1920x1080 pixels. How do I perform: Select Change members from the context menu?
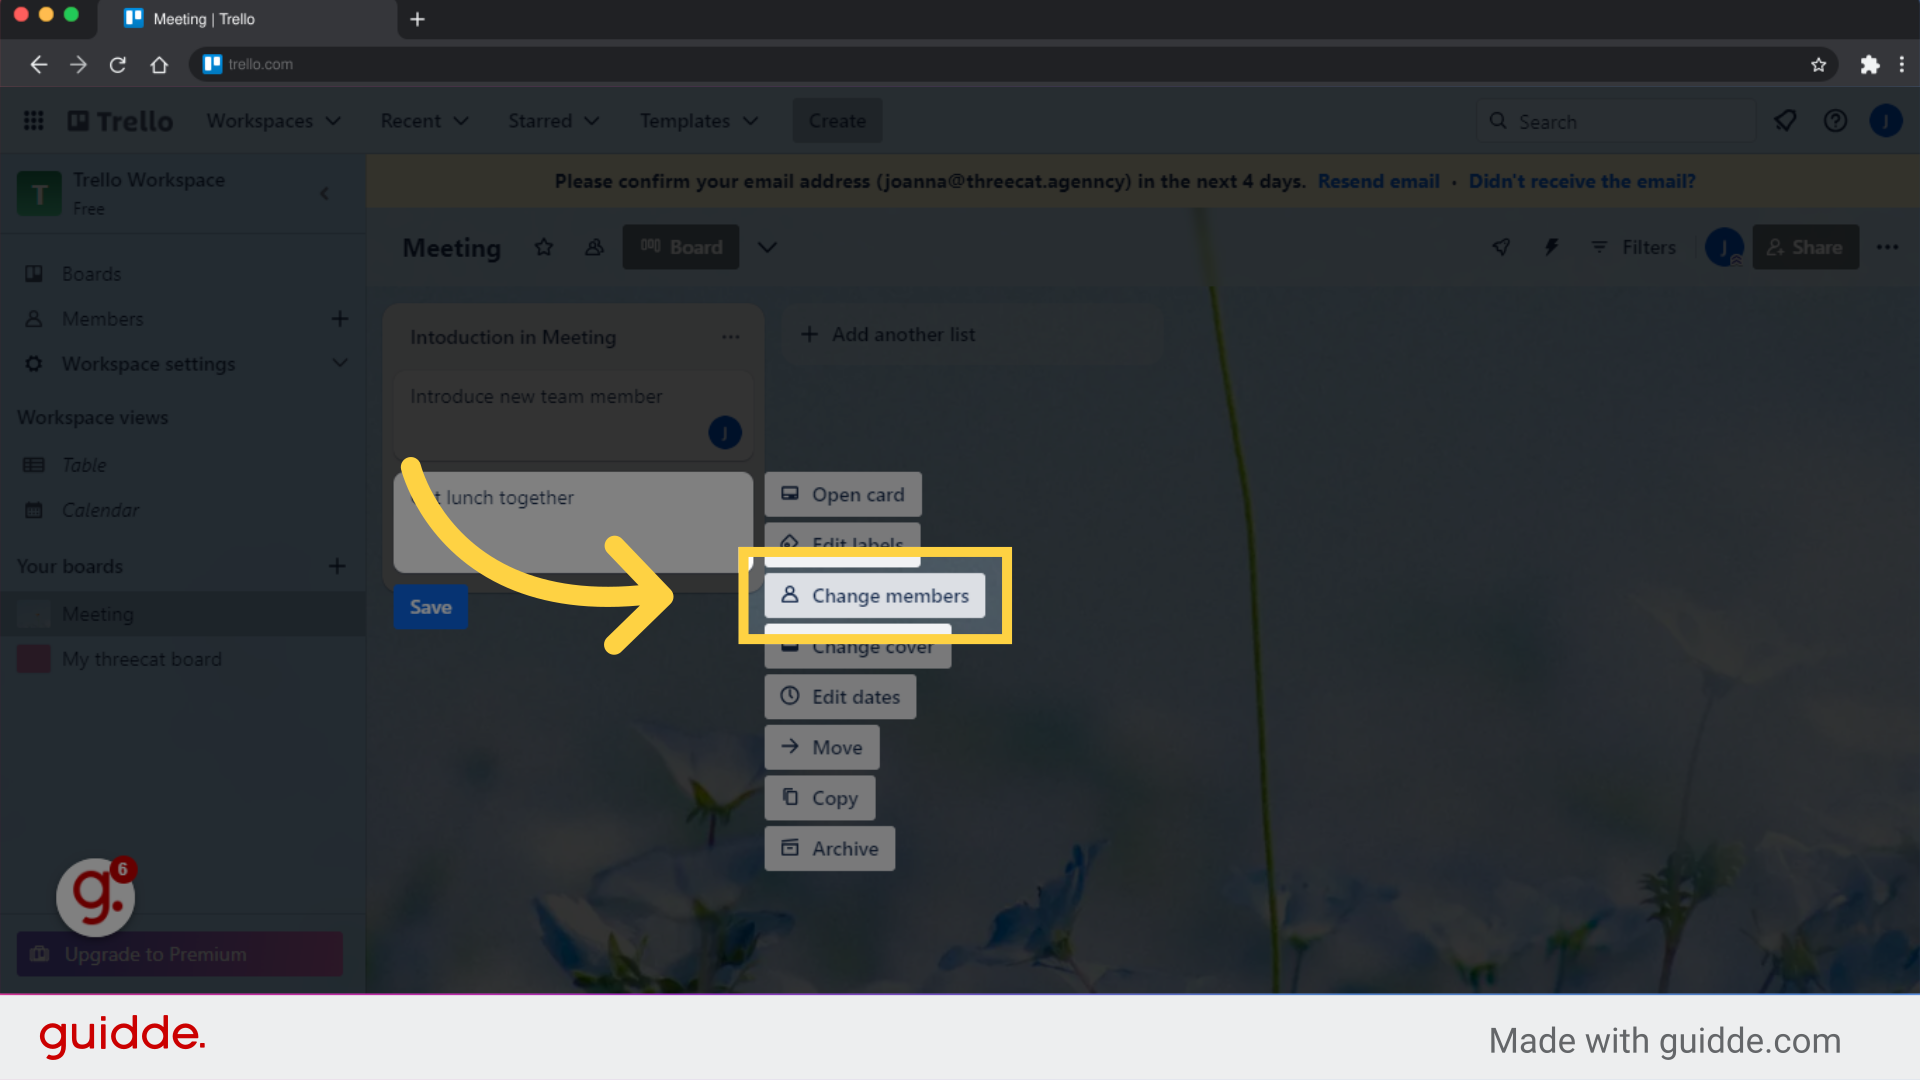pyautogui.click(x=875, y=595)
